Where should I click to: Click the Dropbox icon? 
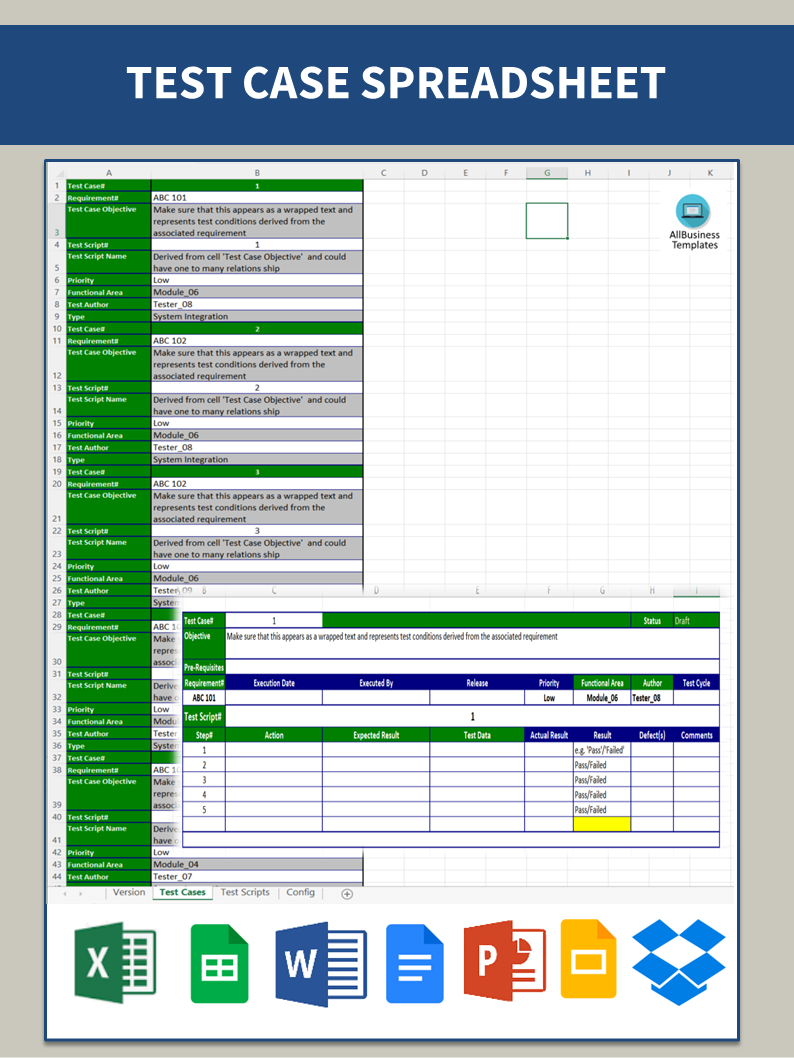(x=679, y=962)
